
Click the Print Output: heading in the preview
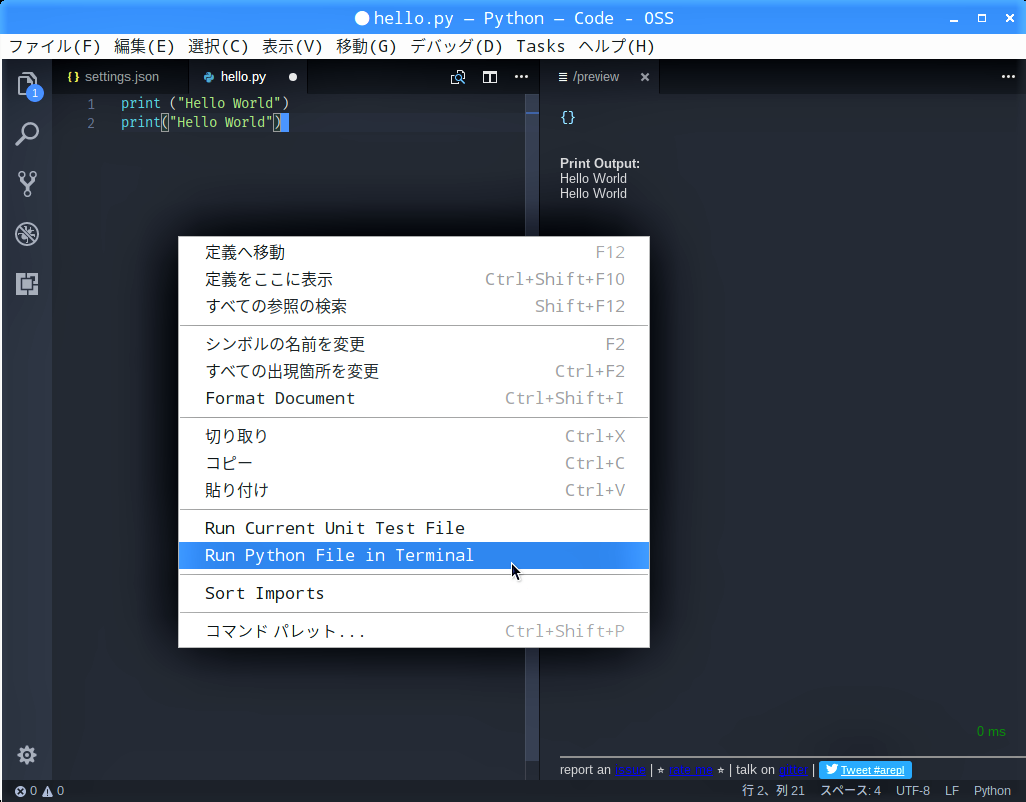600,164
